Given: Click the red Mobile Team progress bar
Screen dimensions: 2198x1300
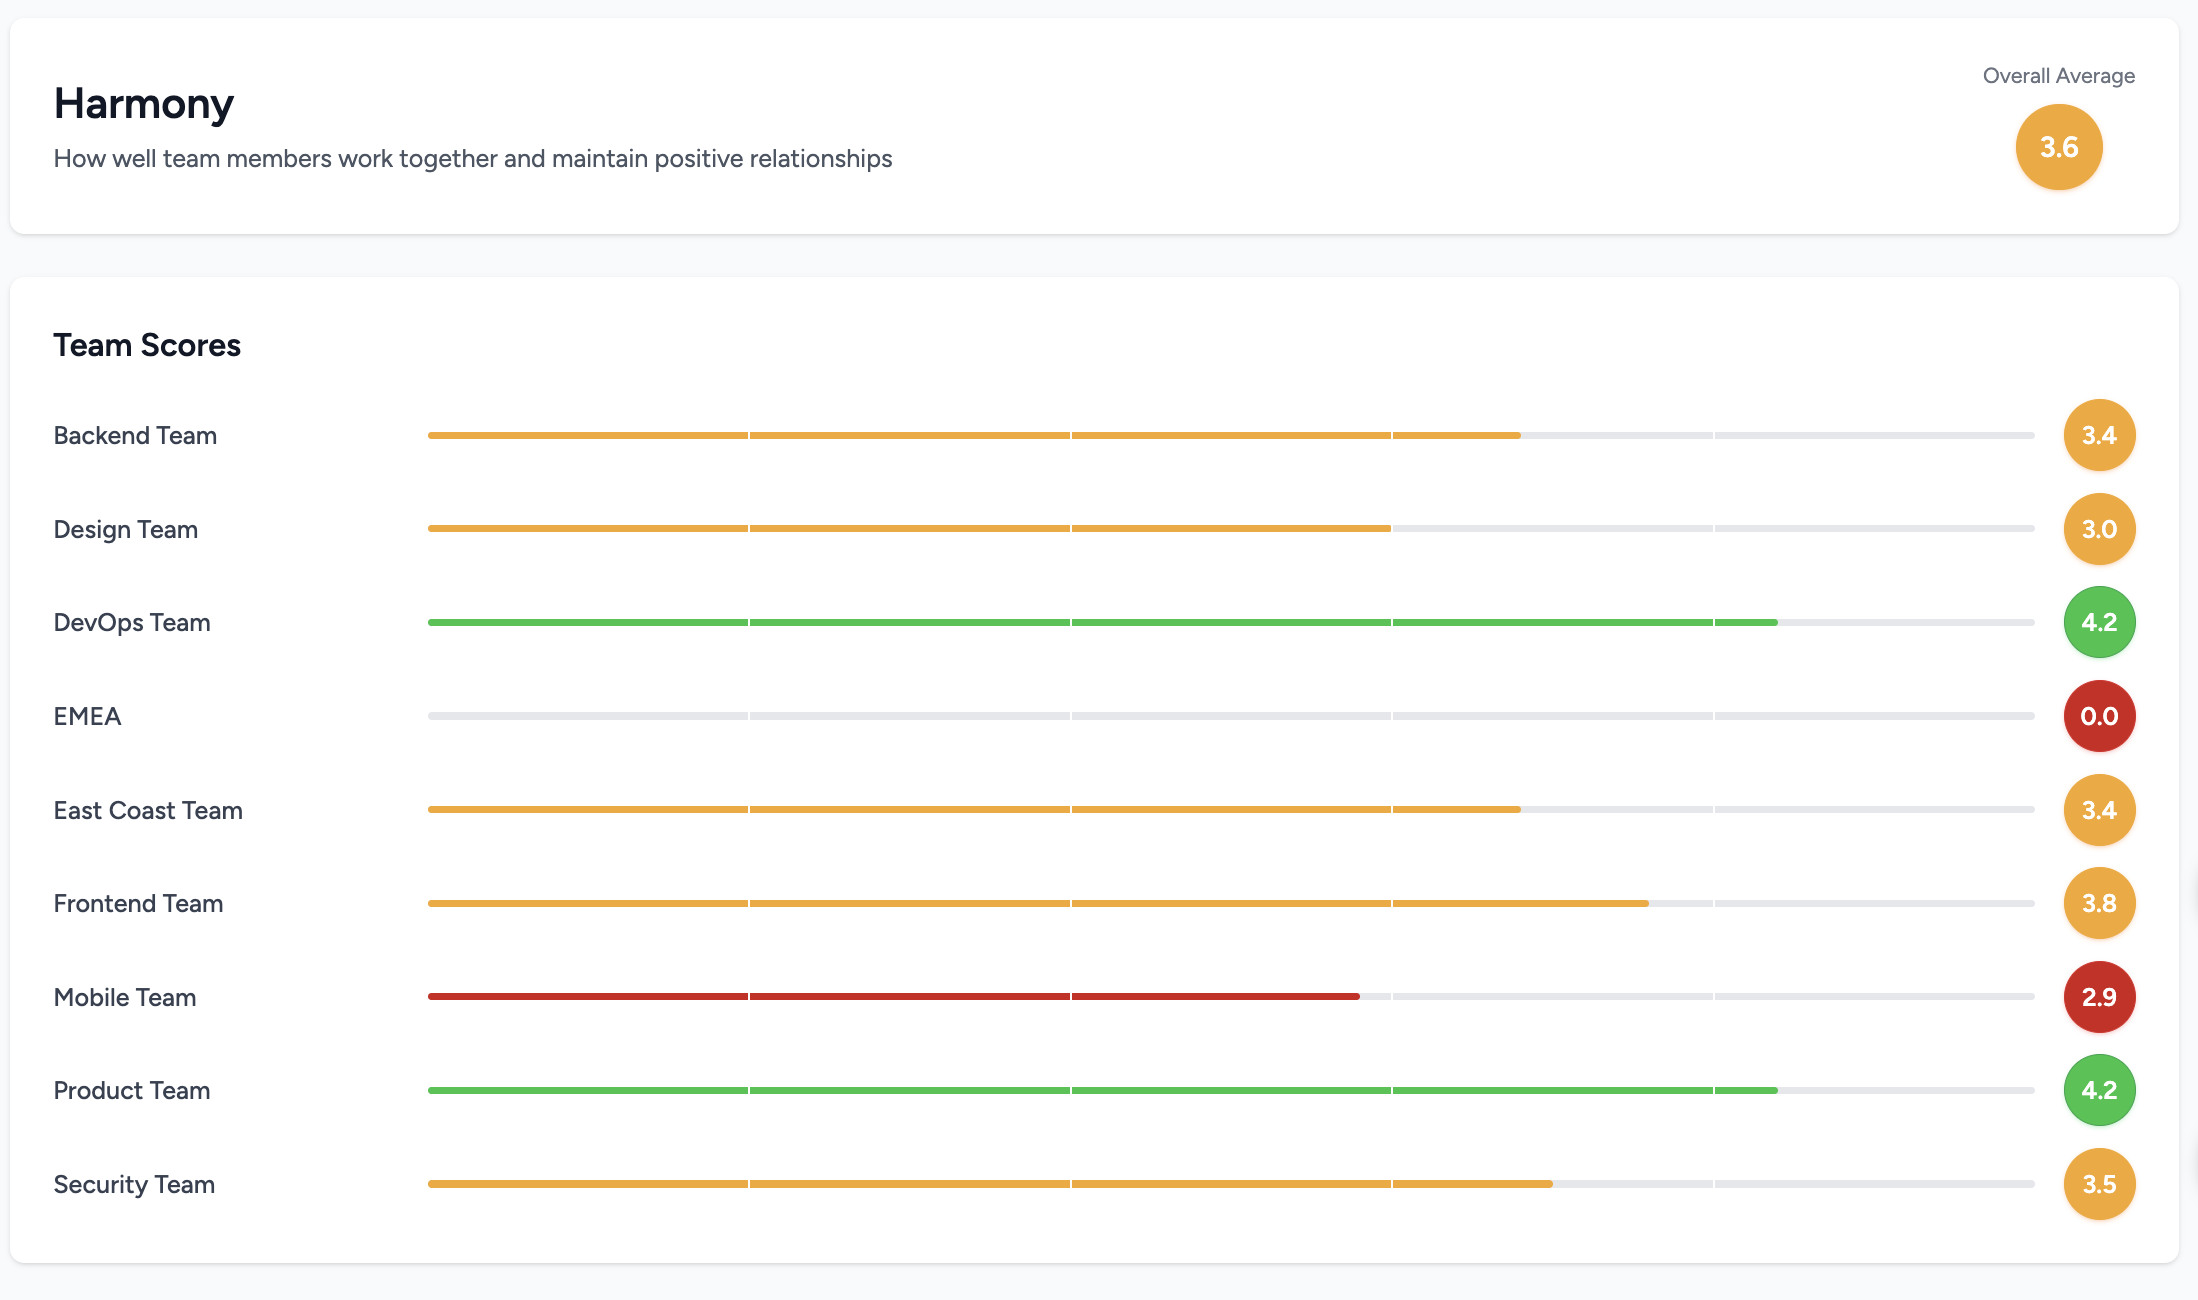Looking at the screenshot, I should (x=1230, y=997).
